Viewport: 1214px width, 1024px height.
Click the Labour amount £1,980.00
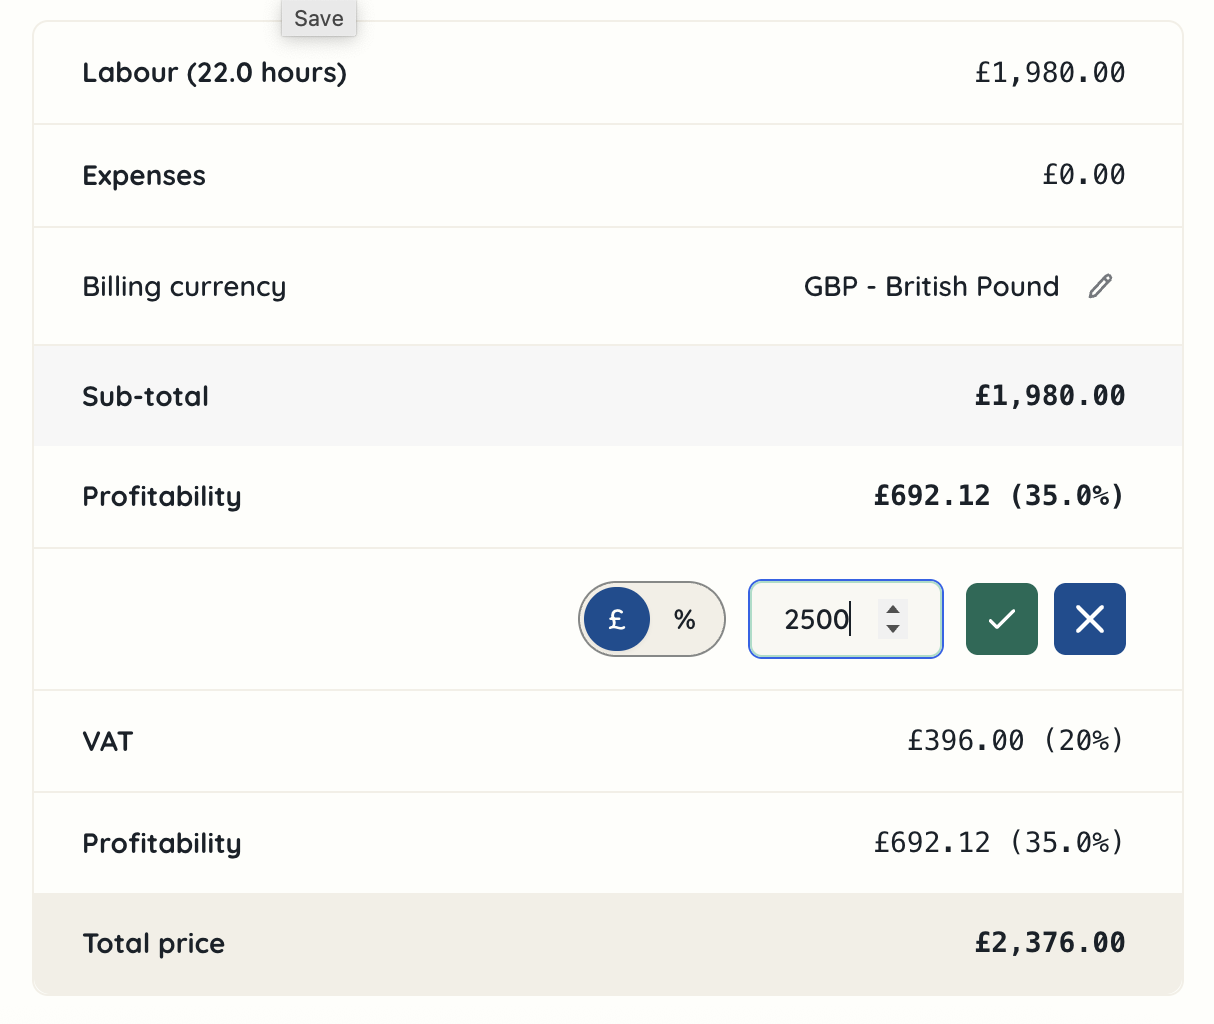(x=1049, y=73)
